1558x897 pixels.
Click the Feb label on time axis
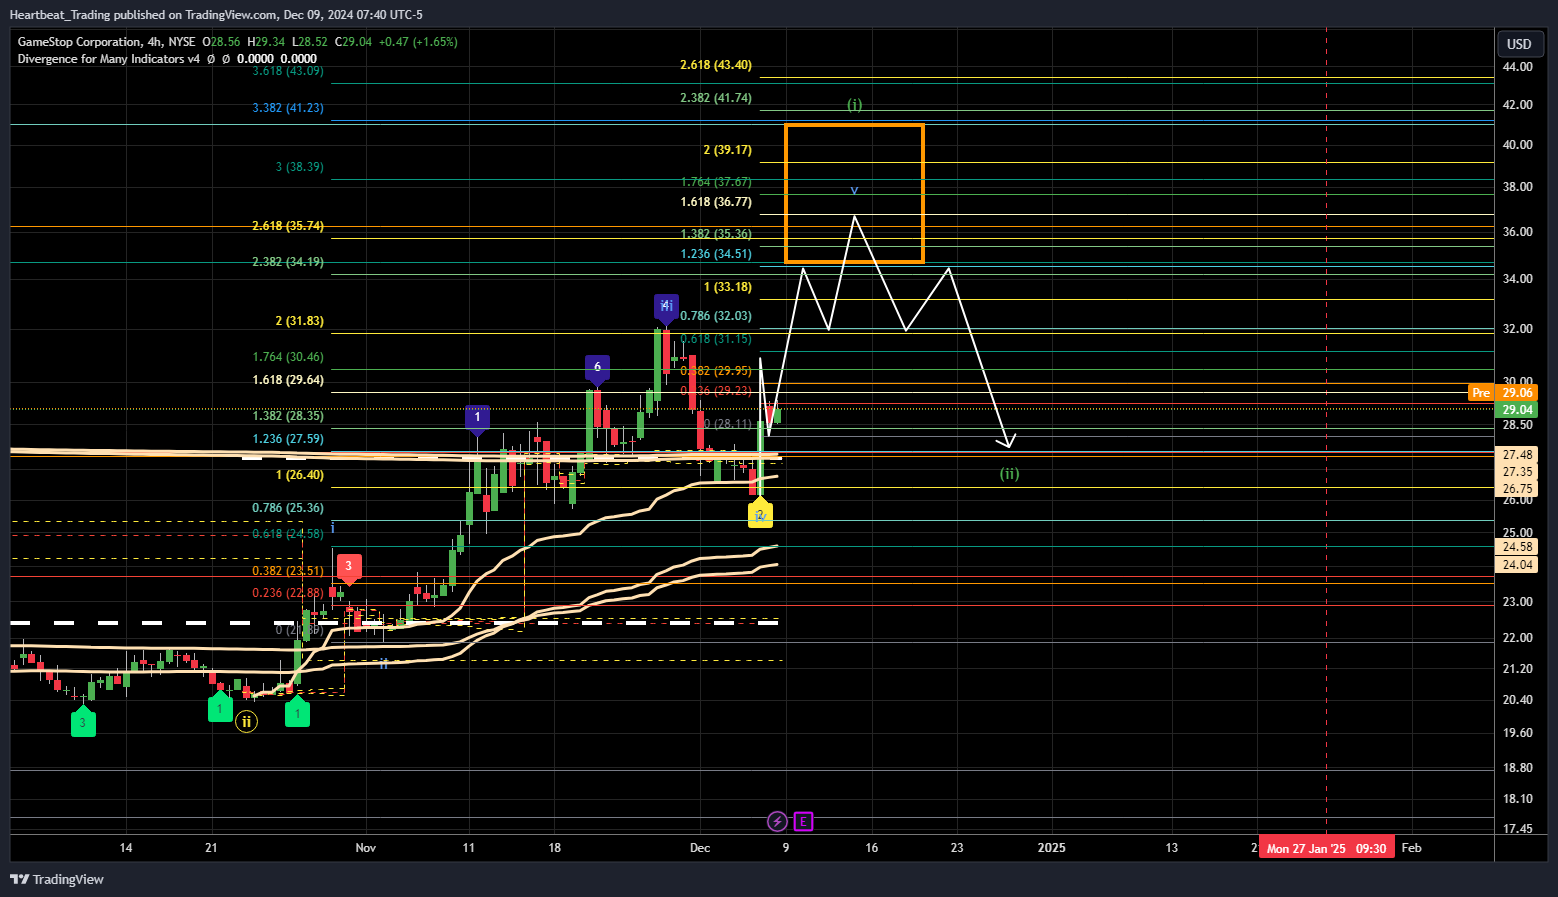1411,848
